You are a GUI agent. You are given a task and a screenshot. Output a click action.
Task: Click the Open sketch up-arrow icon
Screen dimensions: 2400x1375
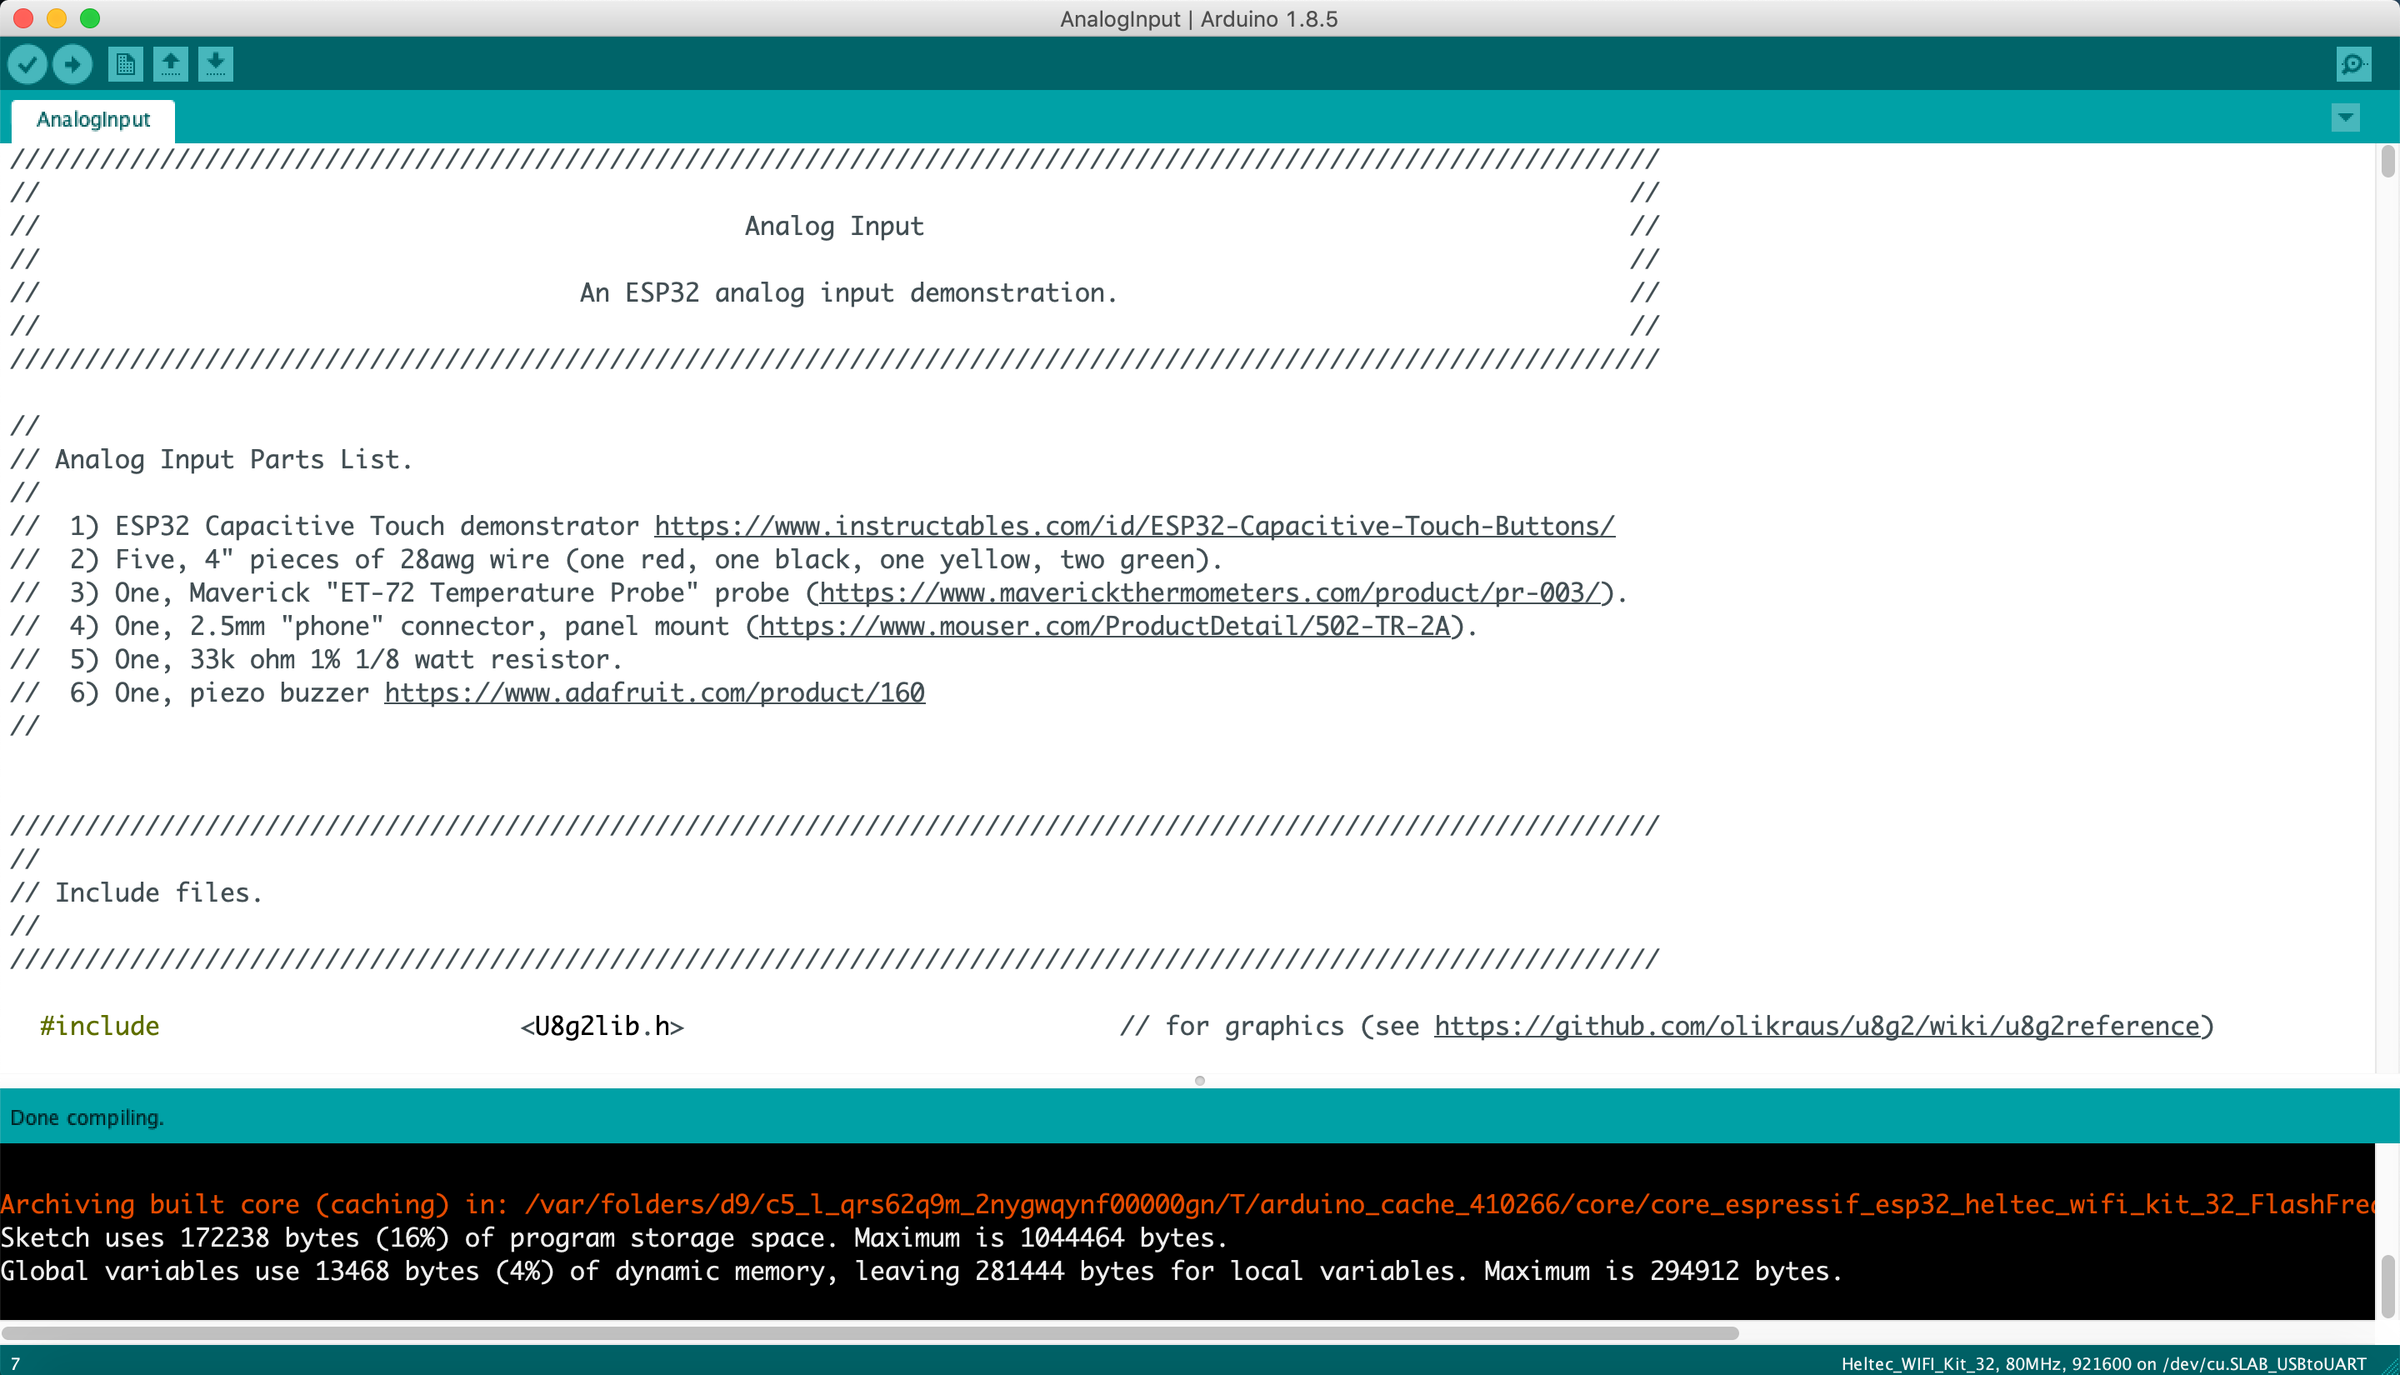tap(171, 65)
